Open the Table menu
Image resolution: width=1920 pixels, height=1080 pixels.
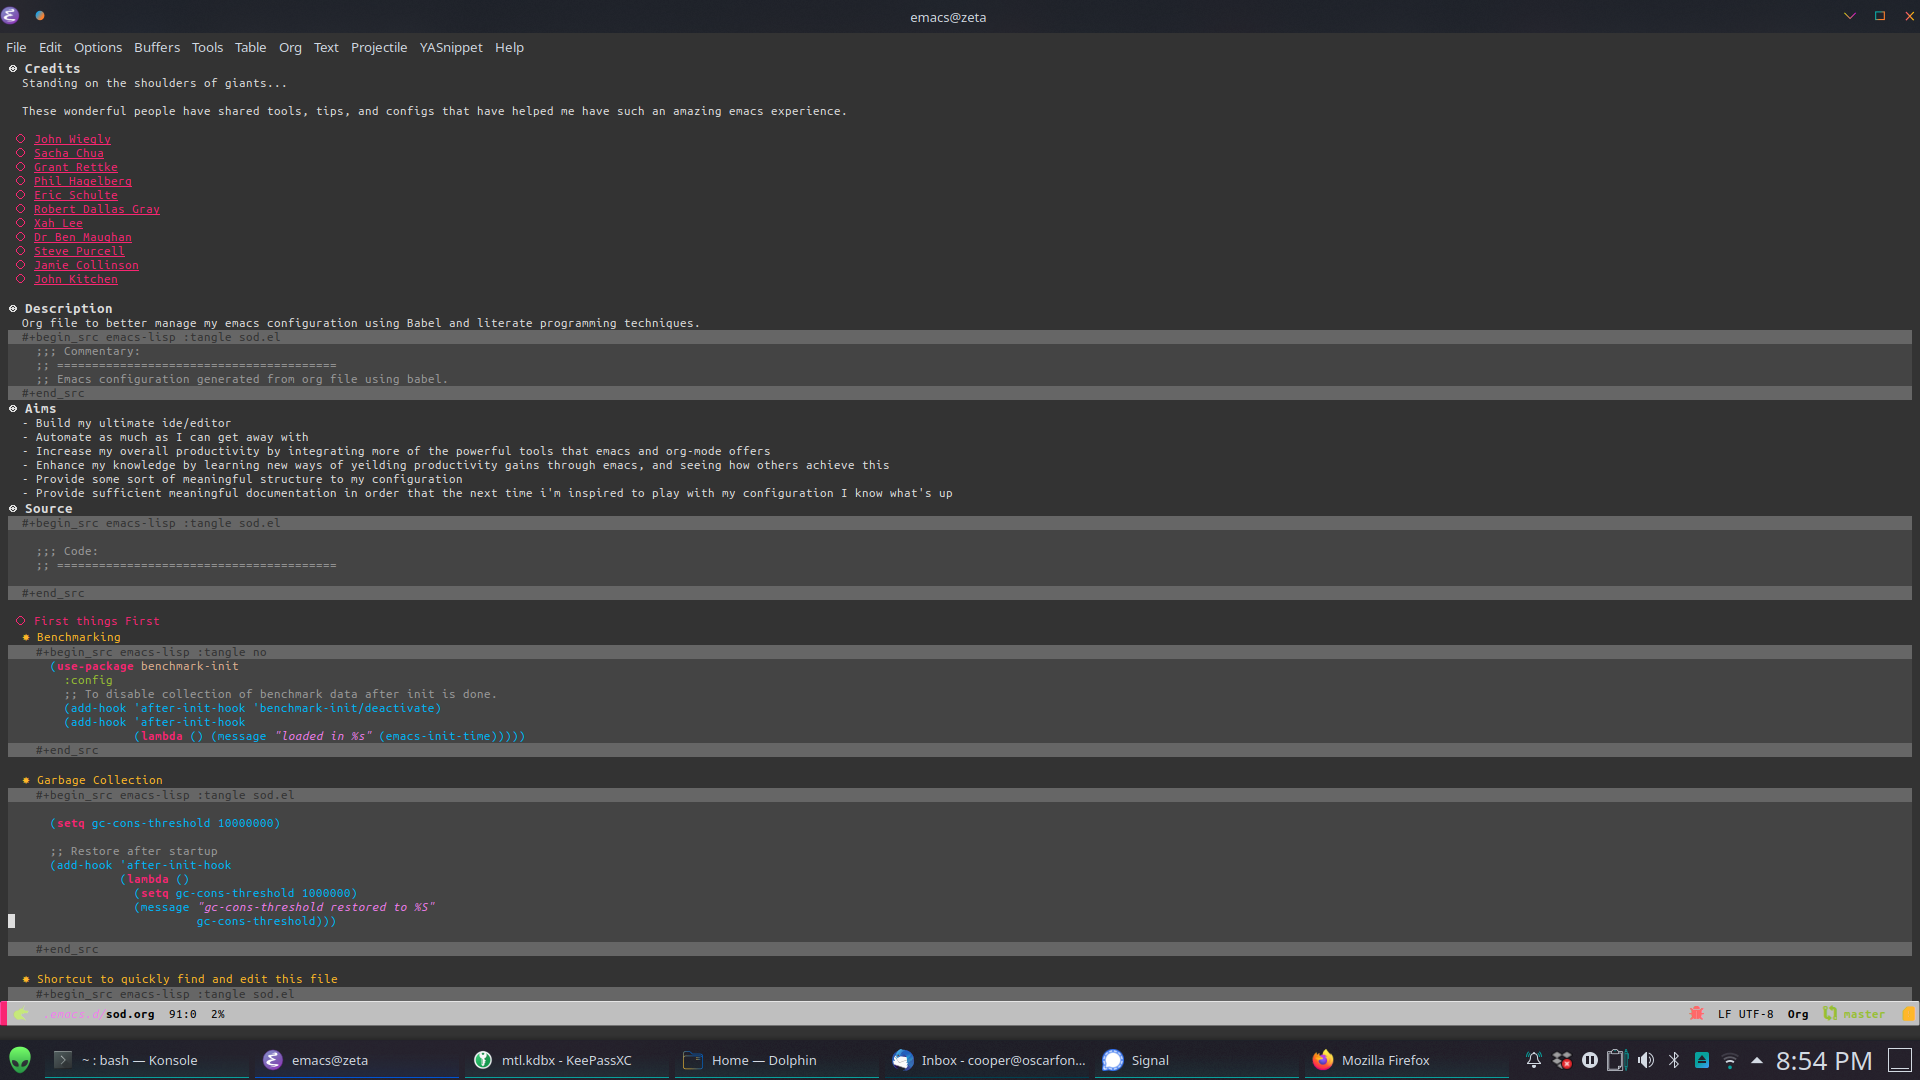(250, 47)
